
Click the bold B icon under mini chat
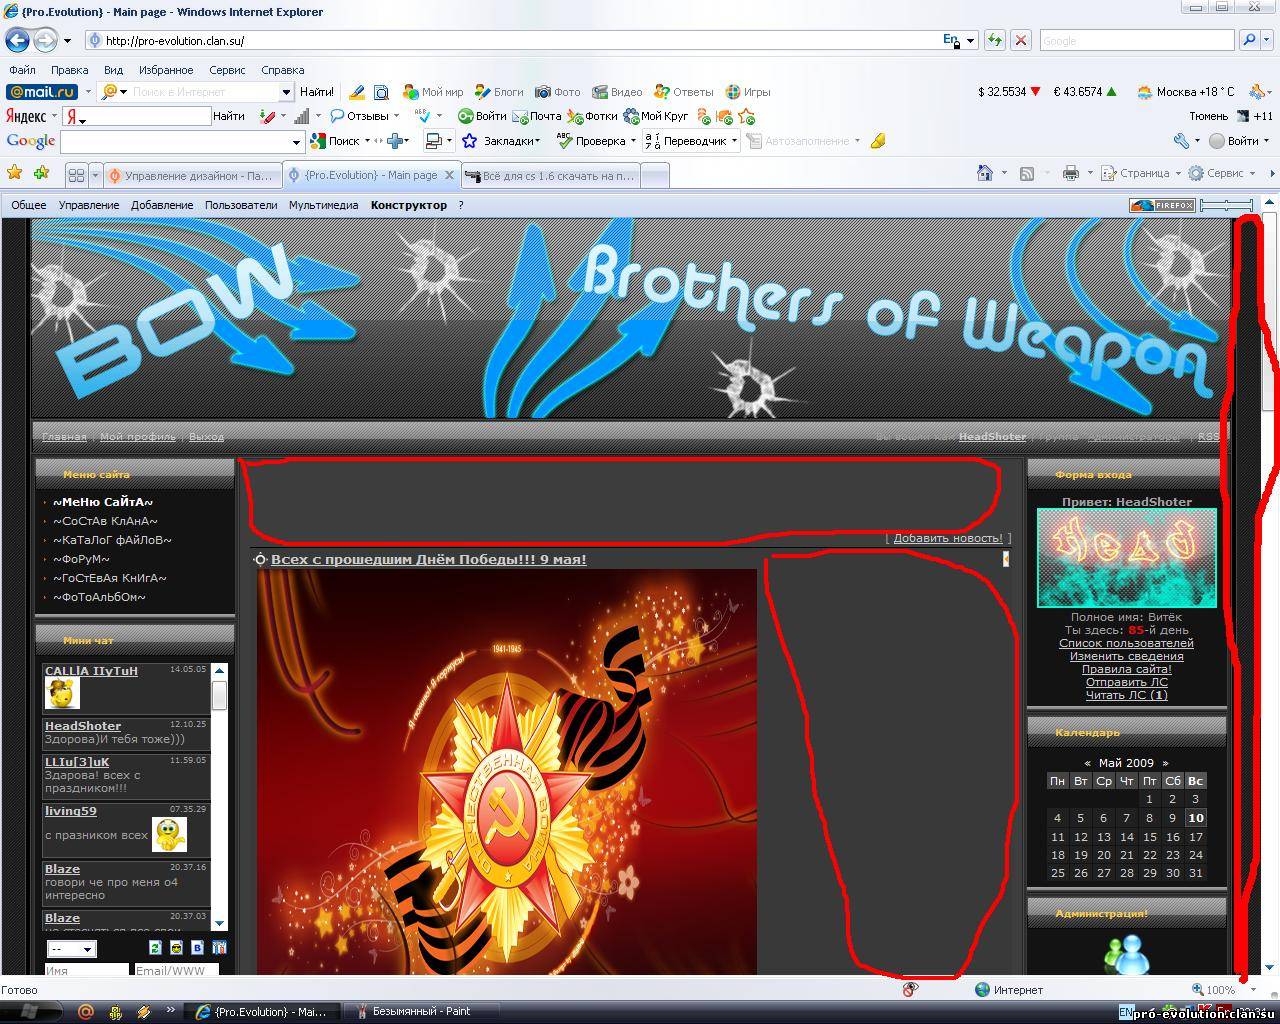tap(197, 947)
